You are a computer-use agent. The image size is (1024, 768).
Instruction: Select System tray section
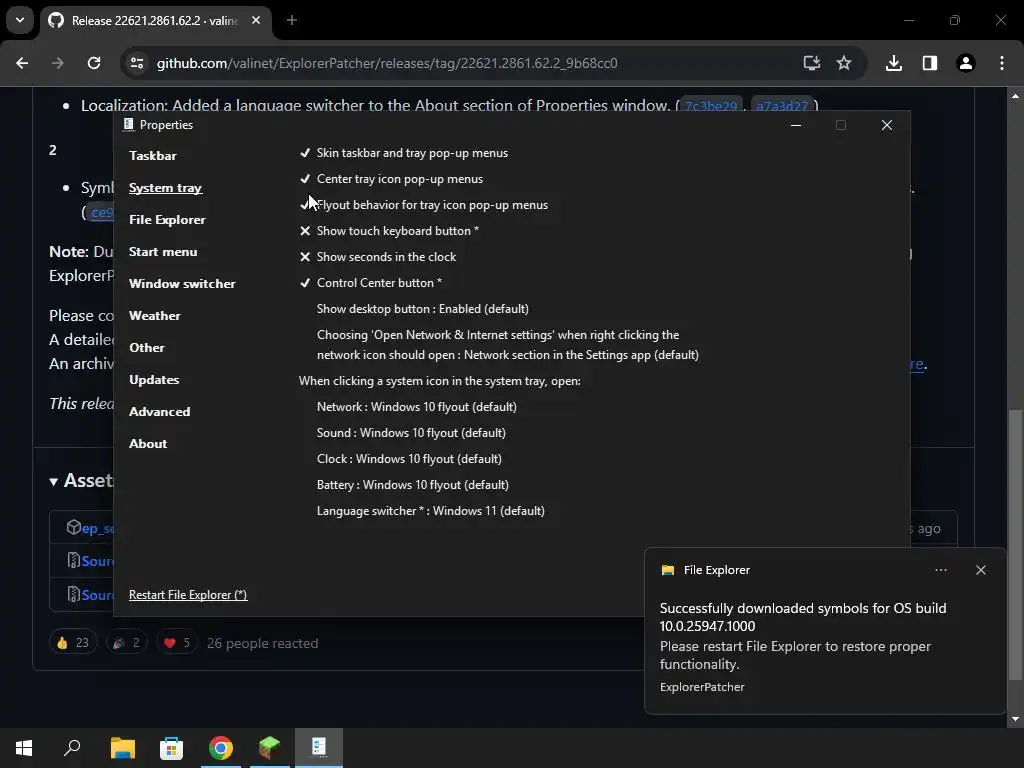point(165,187)
